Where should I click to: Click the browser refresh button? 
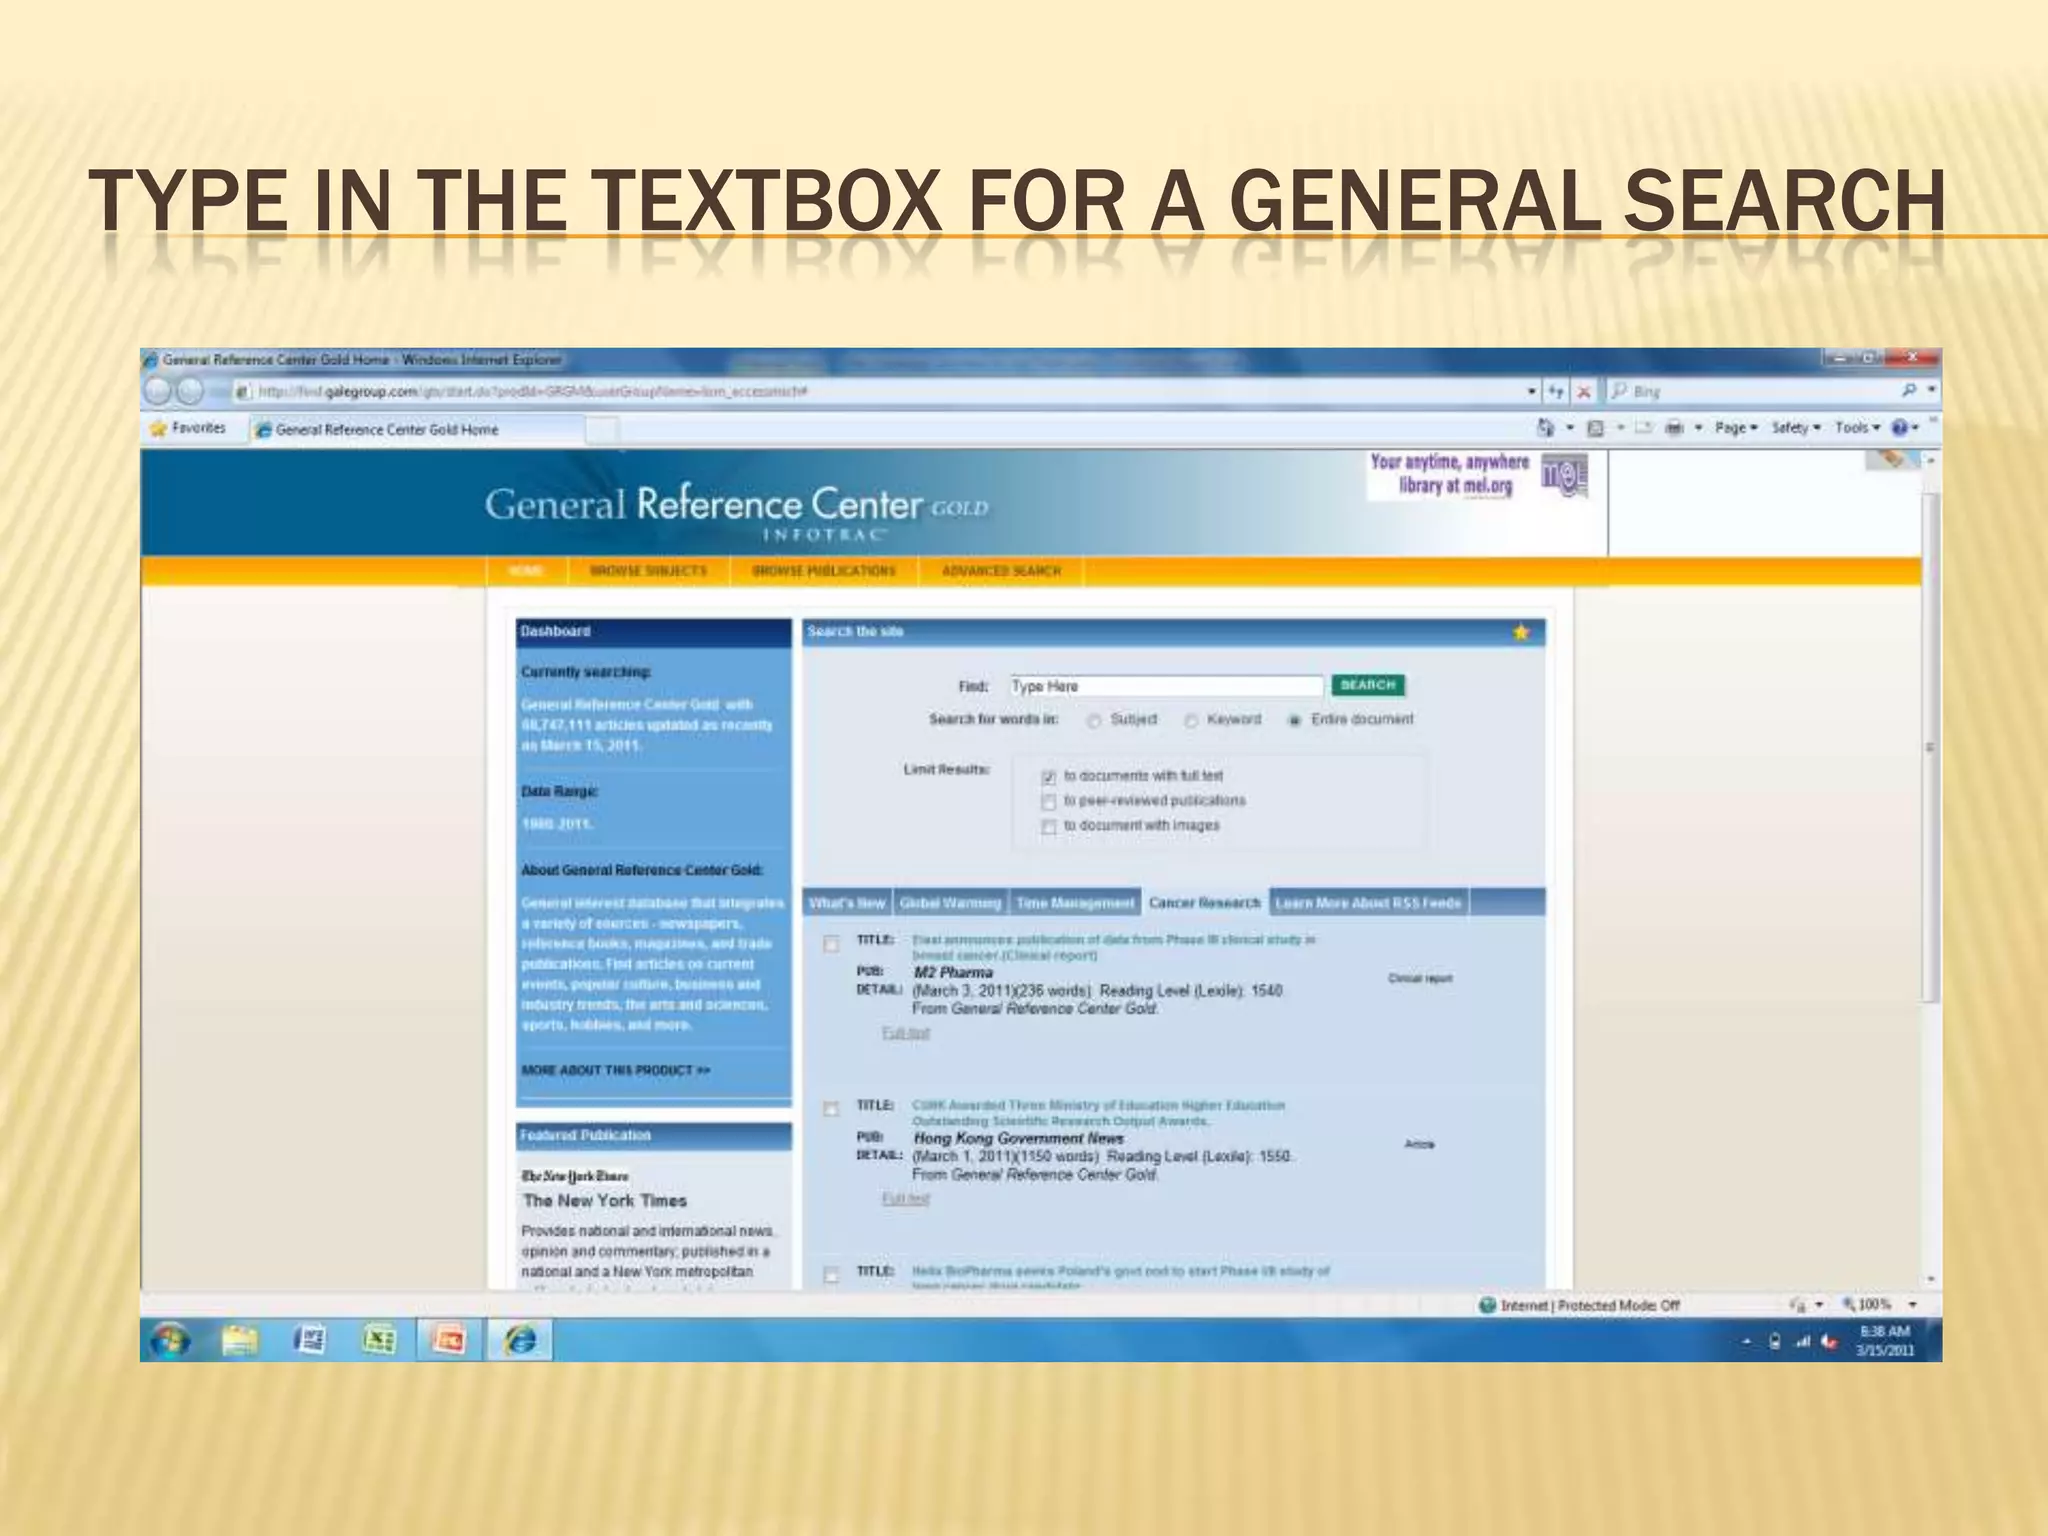(x=1556, y=392)
